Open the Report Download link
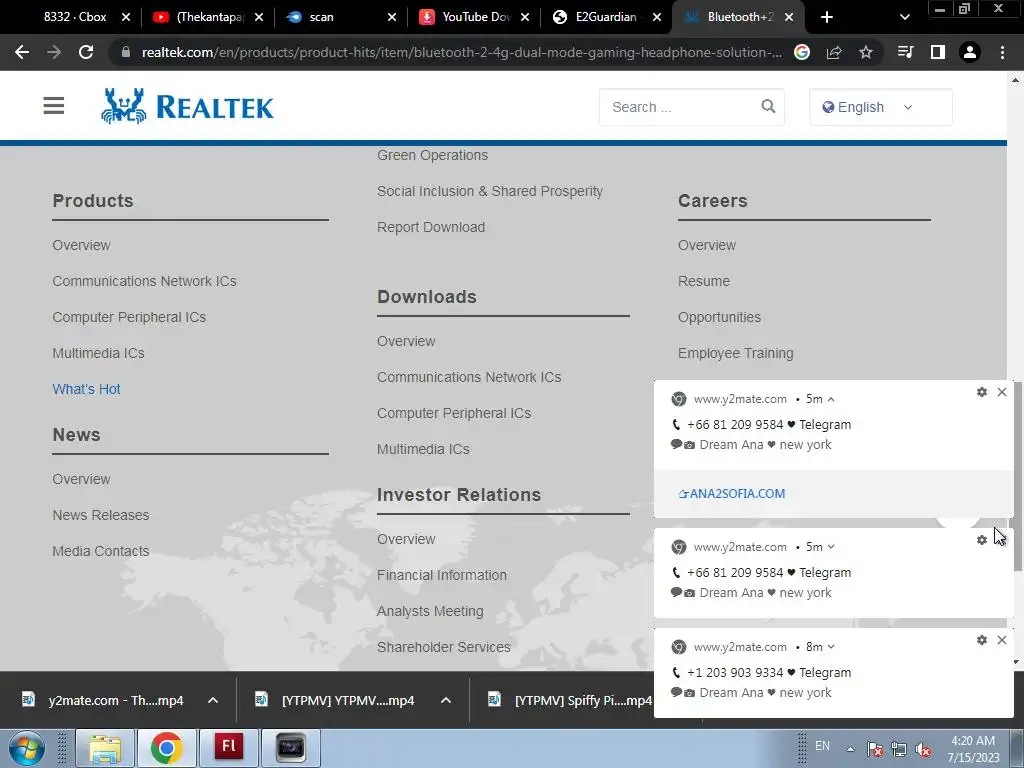 tap(431, 227)
